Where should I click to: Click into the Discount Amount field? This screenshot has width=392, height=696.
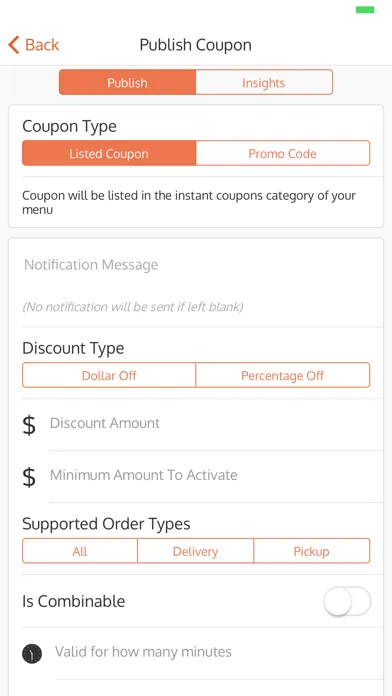[216, 423]
